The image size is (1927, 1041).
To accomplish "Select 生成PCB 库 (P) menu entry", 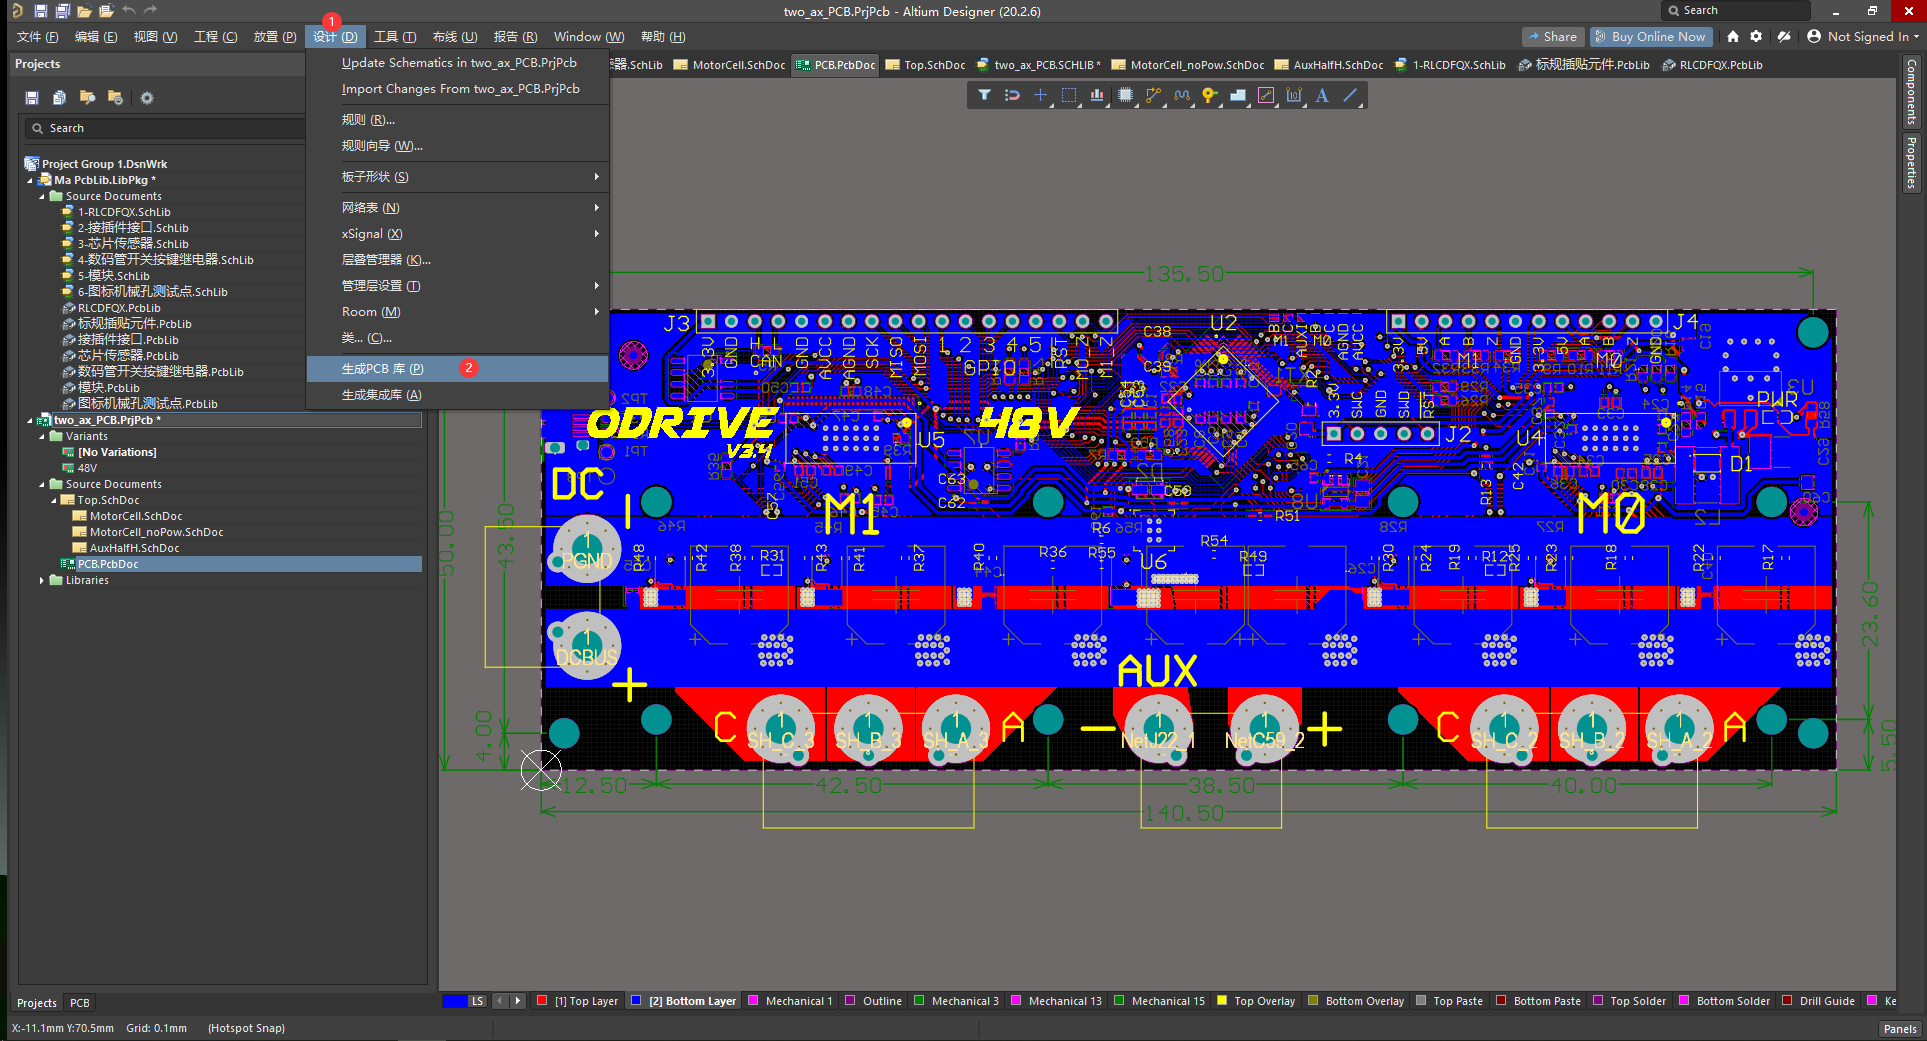I will [x=457, y=369].
